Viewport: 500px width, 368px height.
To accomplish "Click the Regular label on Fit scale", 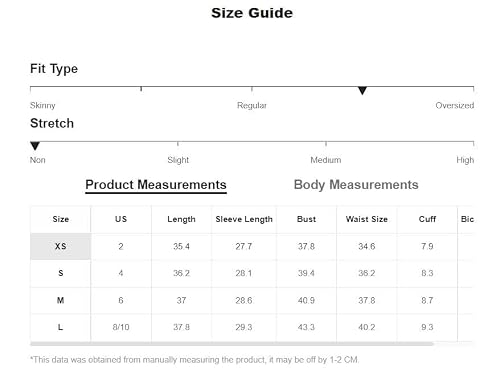I will tap(252, 106).
